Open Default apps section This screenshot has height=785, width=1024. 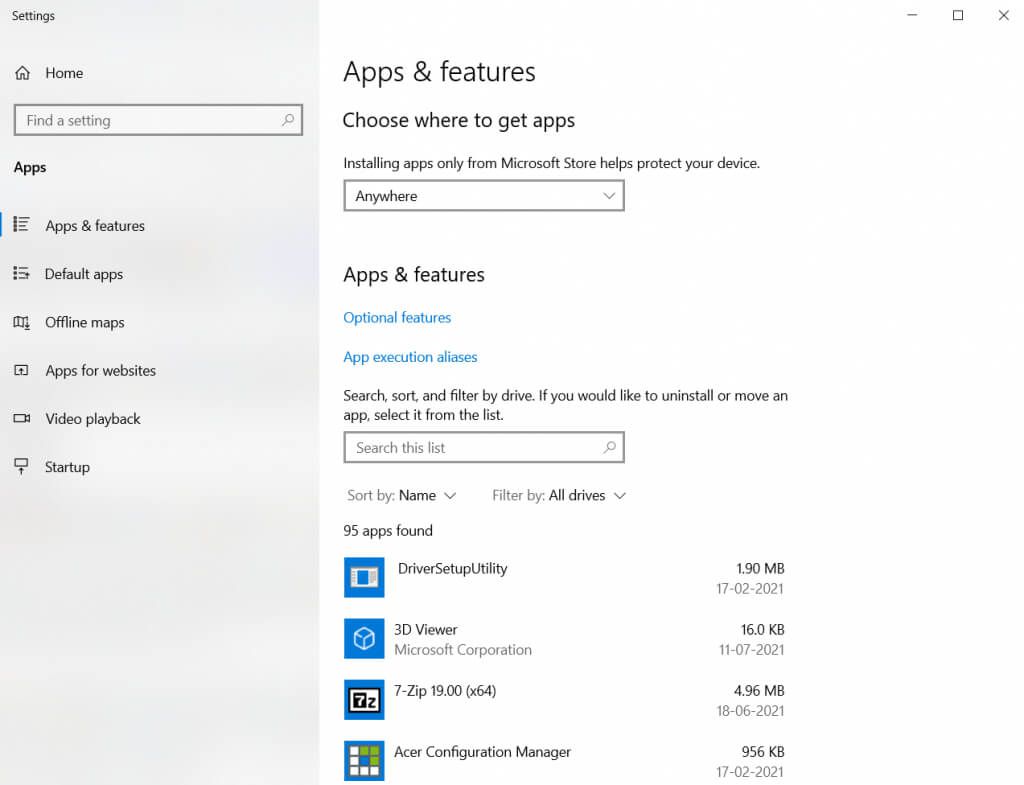[x=84, y=274]
